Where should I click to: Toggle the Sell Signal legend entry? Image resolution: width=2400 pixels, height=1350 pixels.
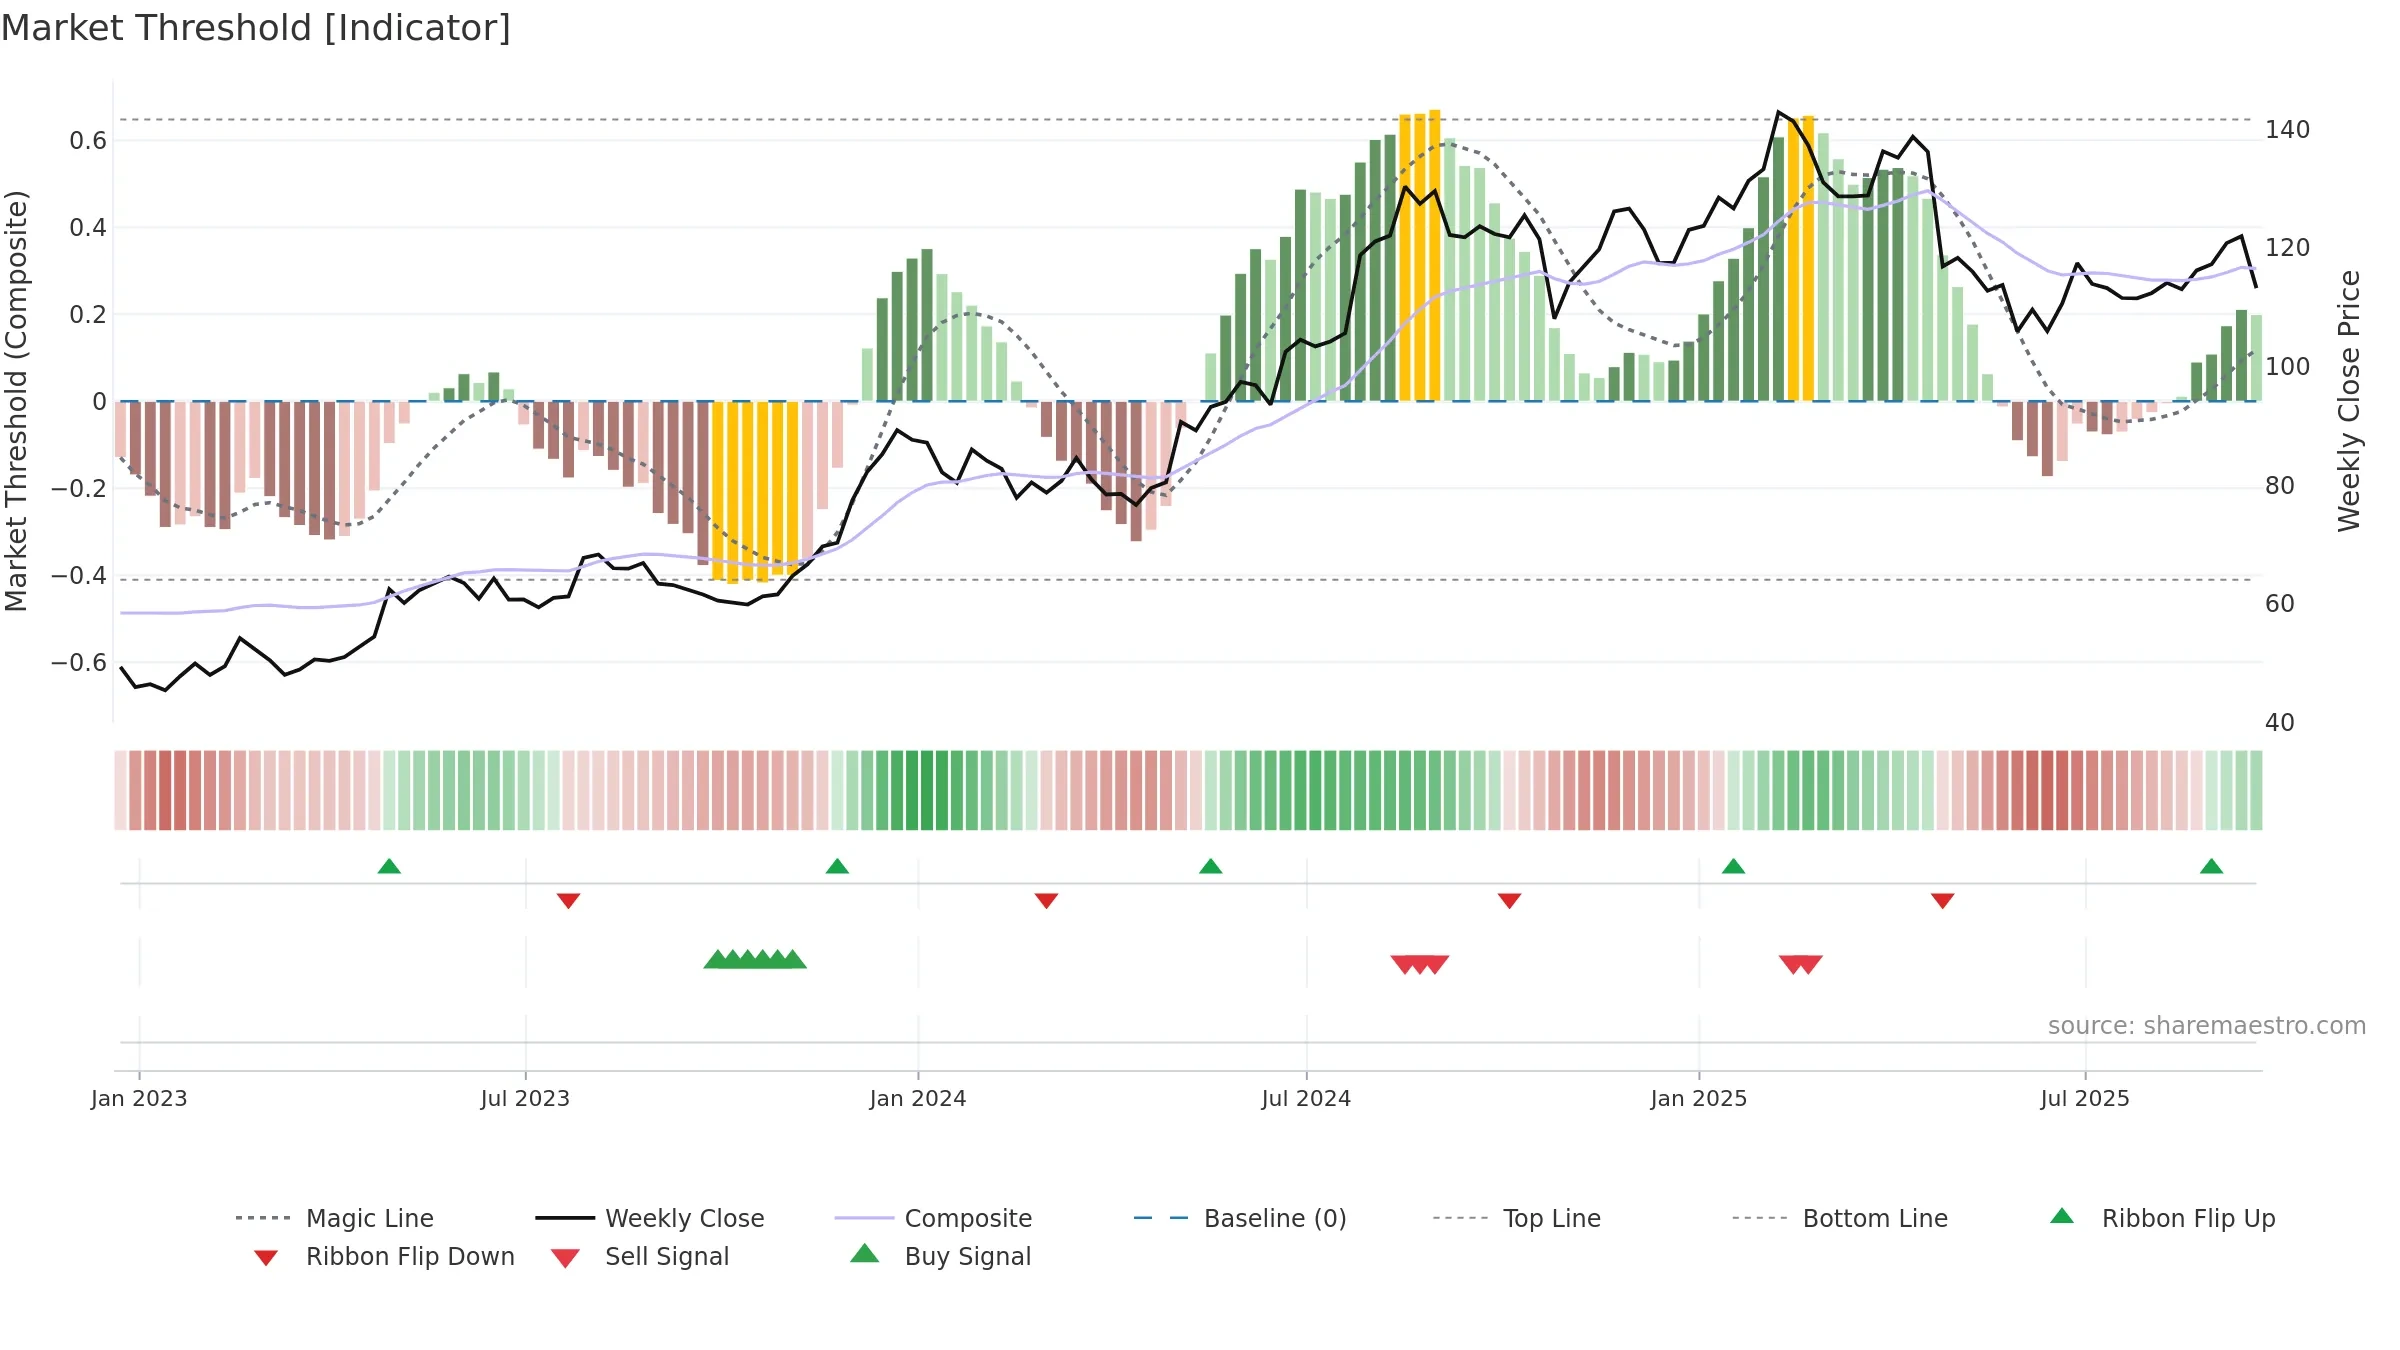tap(640, 1256)
